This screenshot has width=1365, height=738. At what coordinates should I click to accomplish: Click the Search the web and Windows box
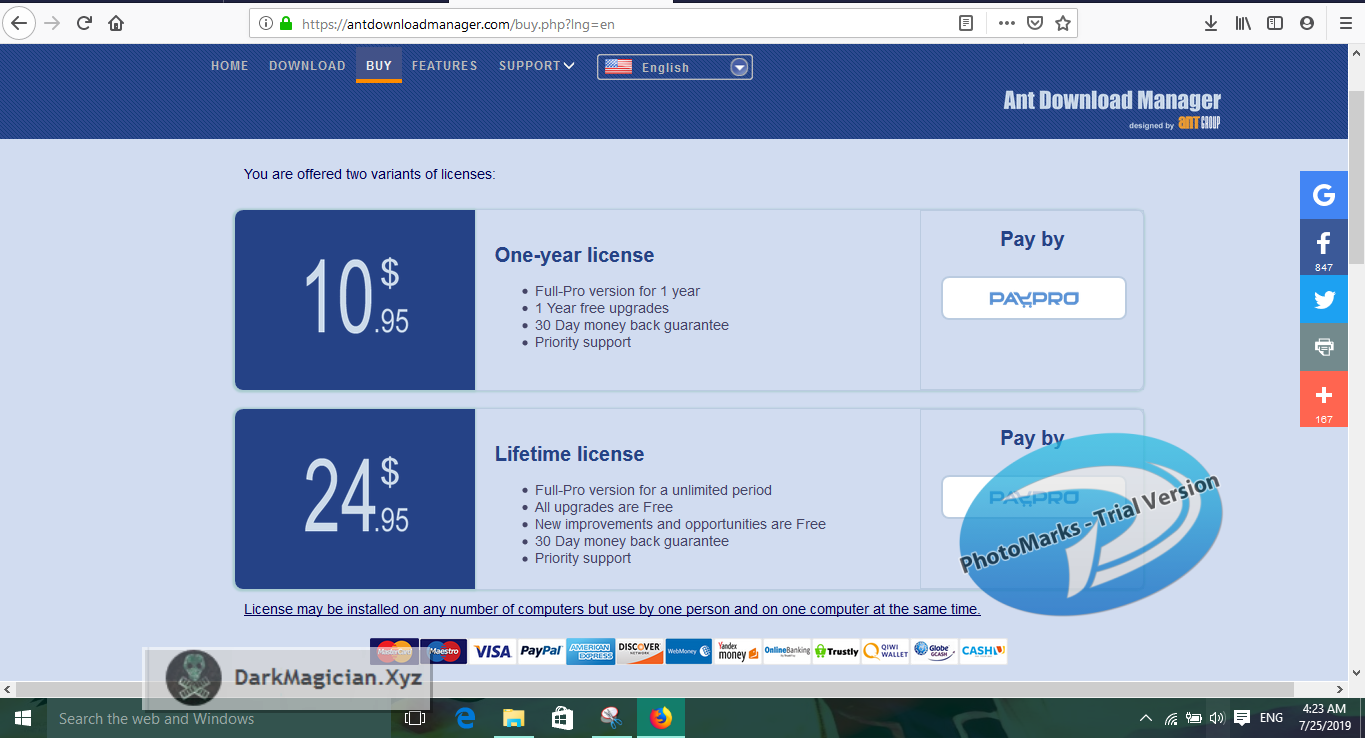click(x=217, y=718)
